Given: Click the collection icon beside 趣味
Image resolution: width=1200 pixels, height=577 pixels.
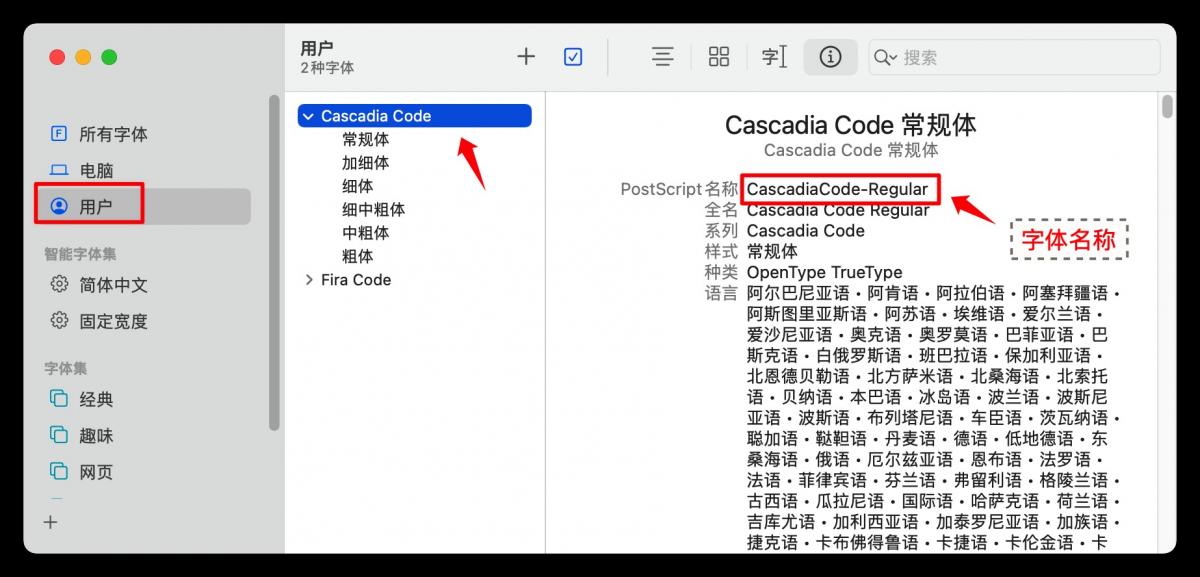Looking at the screenshot, I should 59,435.
